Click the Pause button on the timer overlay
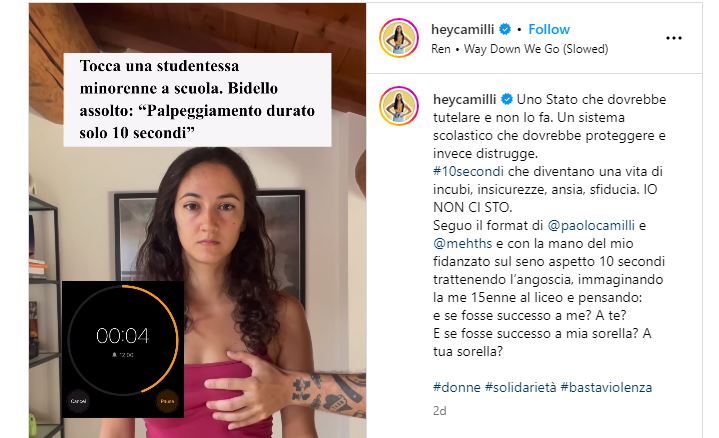The image size is (719, 438). point(167,401)
